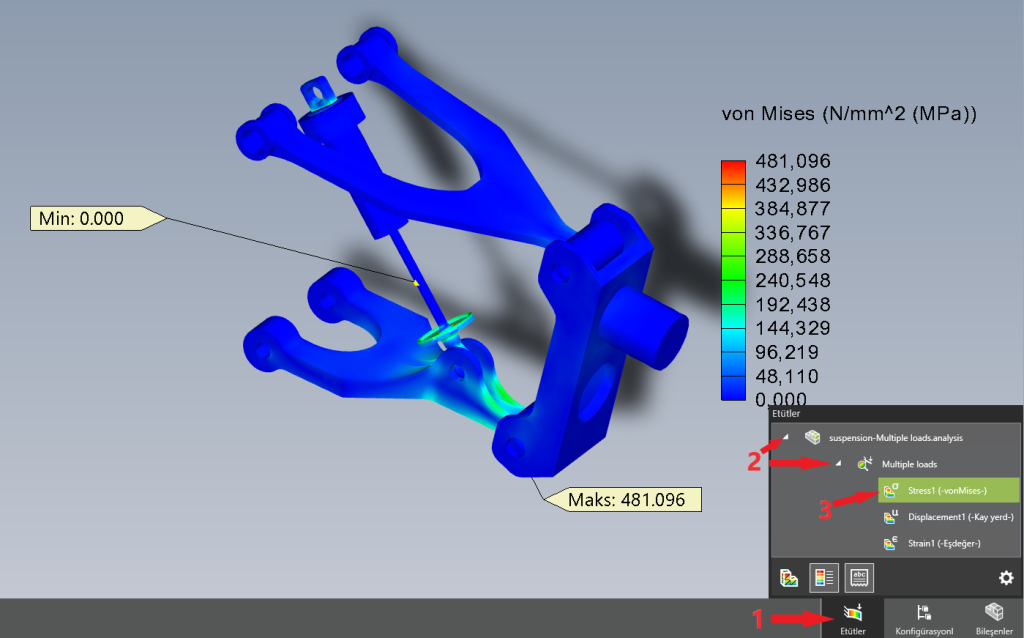Click the Strain1 epsilon plot icon
Image resolution: width=1024 pixels, height=638 pixels.
890,543
